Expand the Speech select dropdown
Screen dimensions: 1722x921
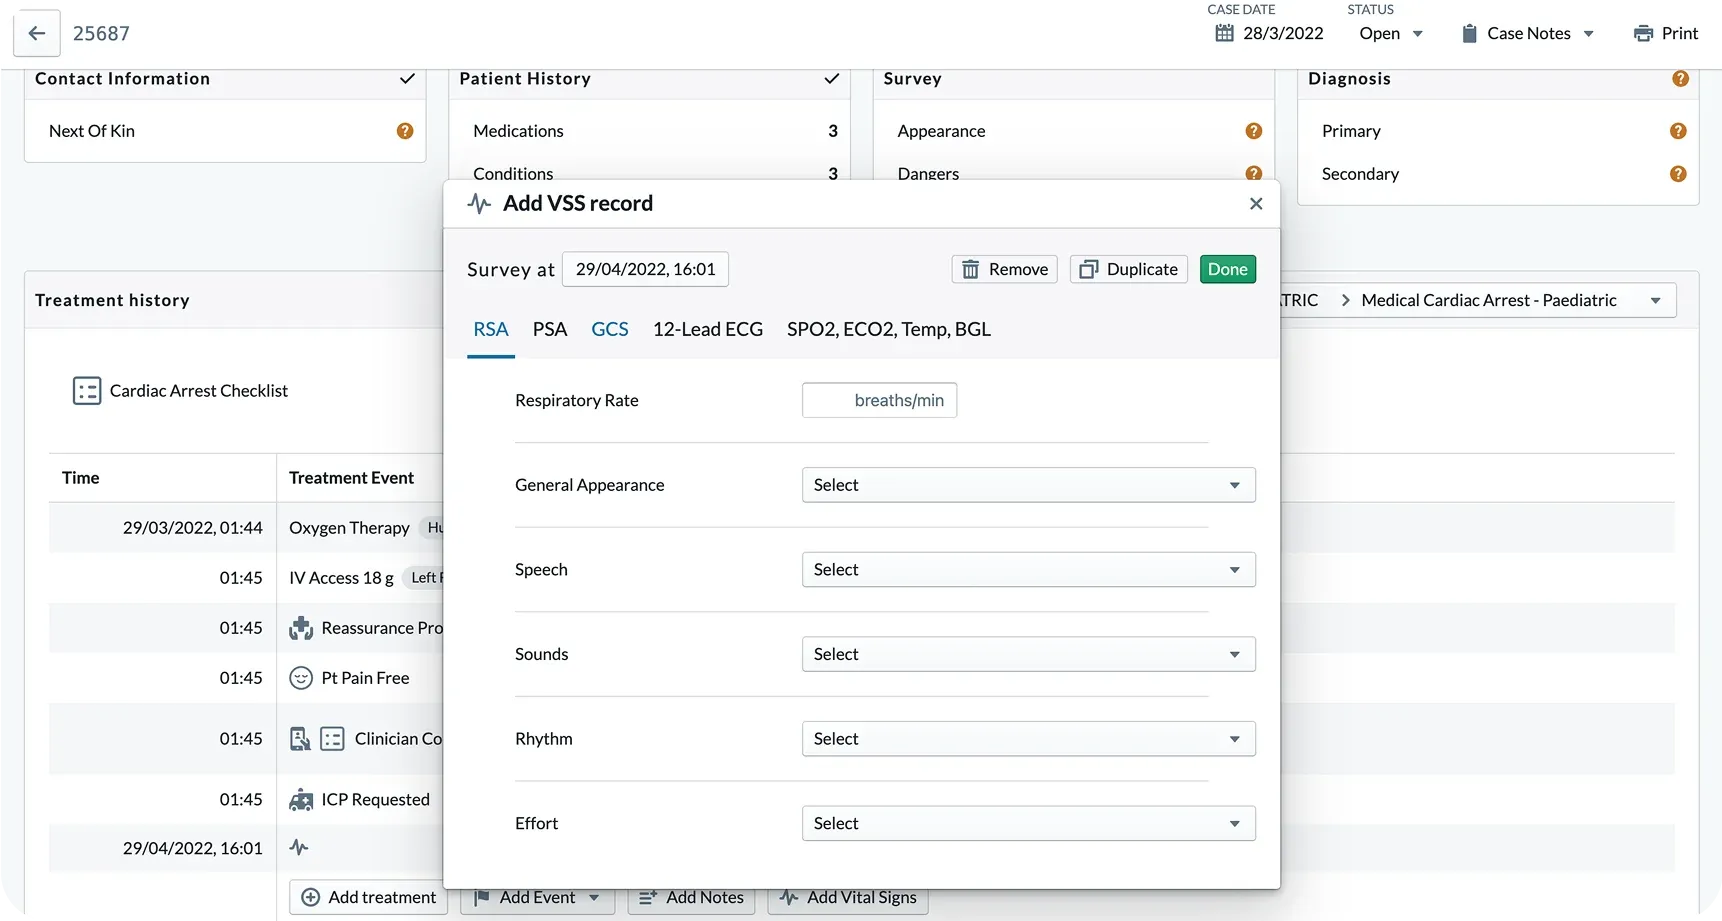click(1028, 570)
